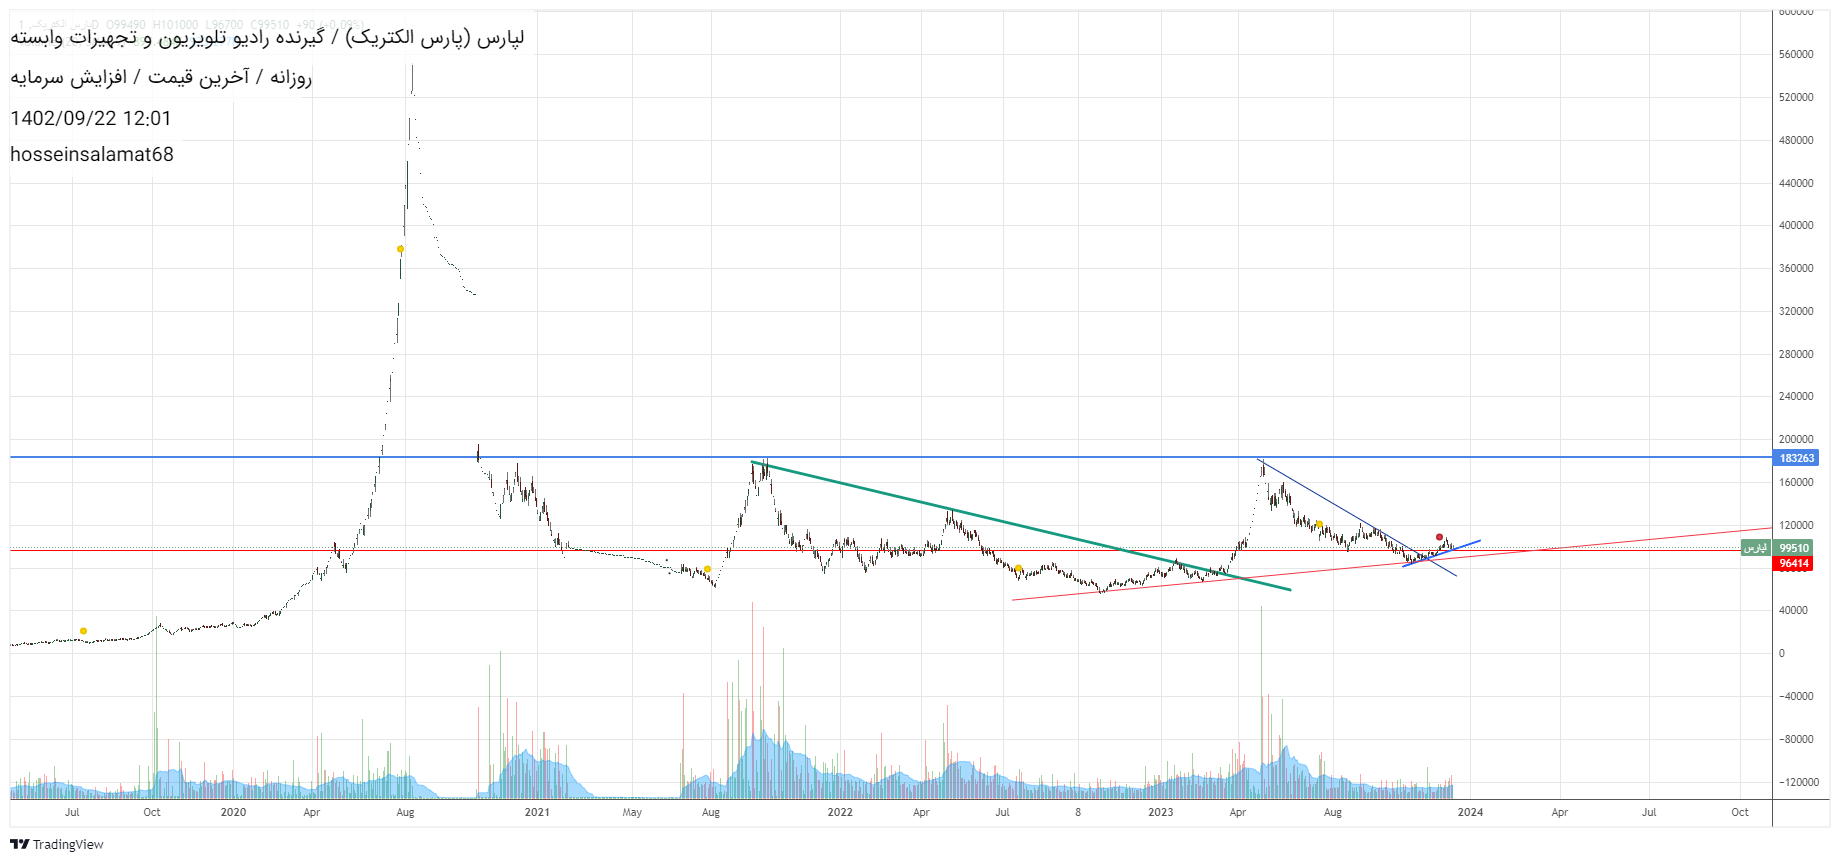Click the 2021 label on the time axis
Screen dimensions: 1840x862
point(537,812)
